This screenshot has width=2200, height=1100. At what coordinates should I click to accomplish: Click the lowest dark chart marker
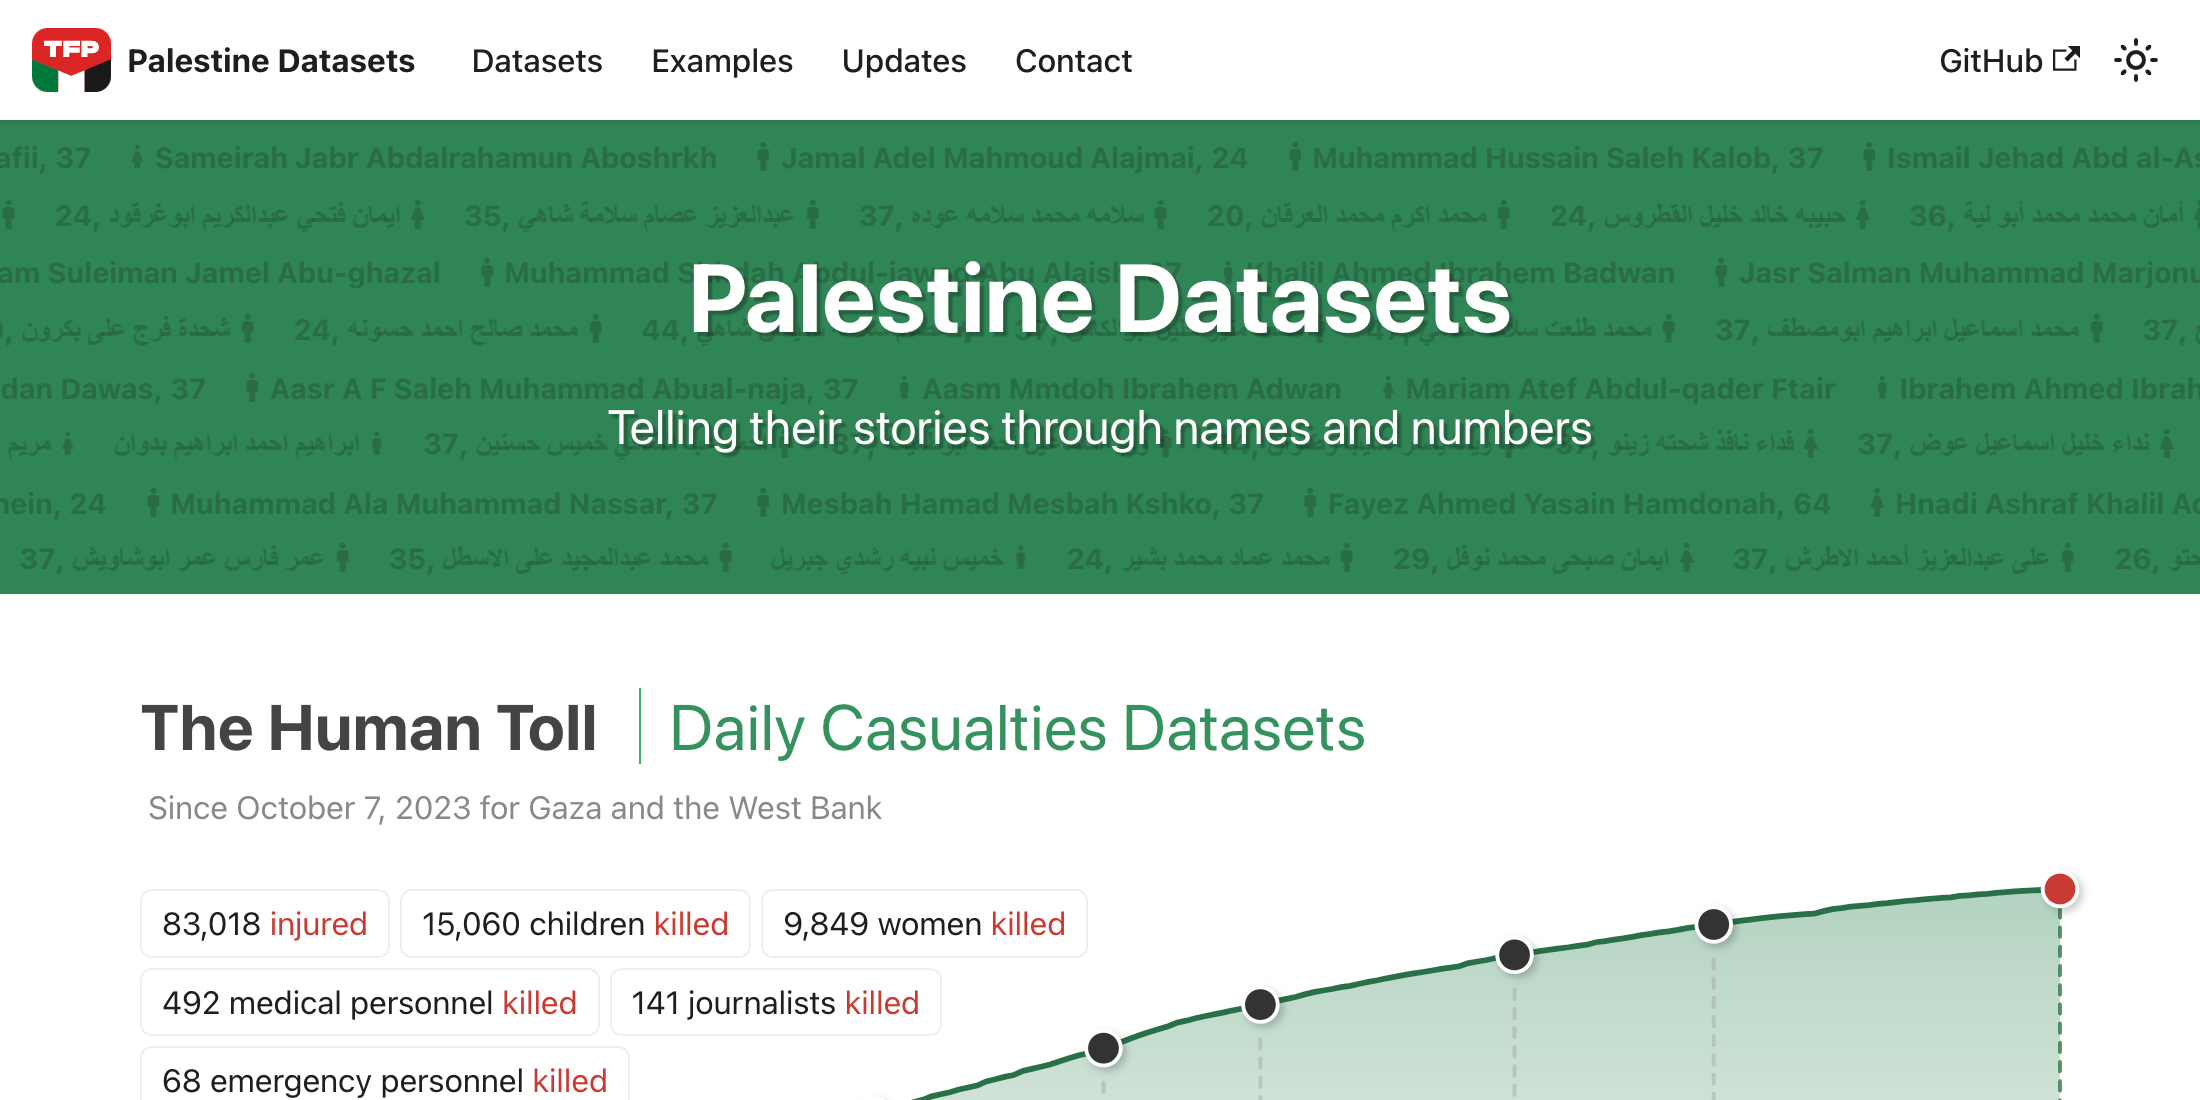(x=1103, y=1048)
